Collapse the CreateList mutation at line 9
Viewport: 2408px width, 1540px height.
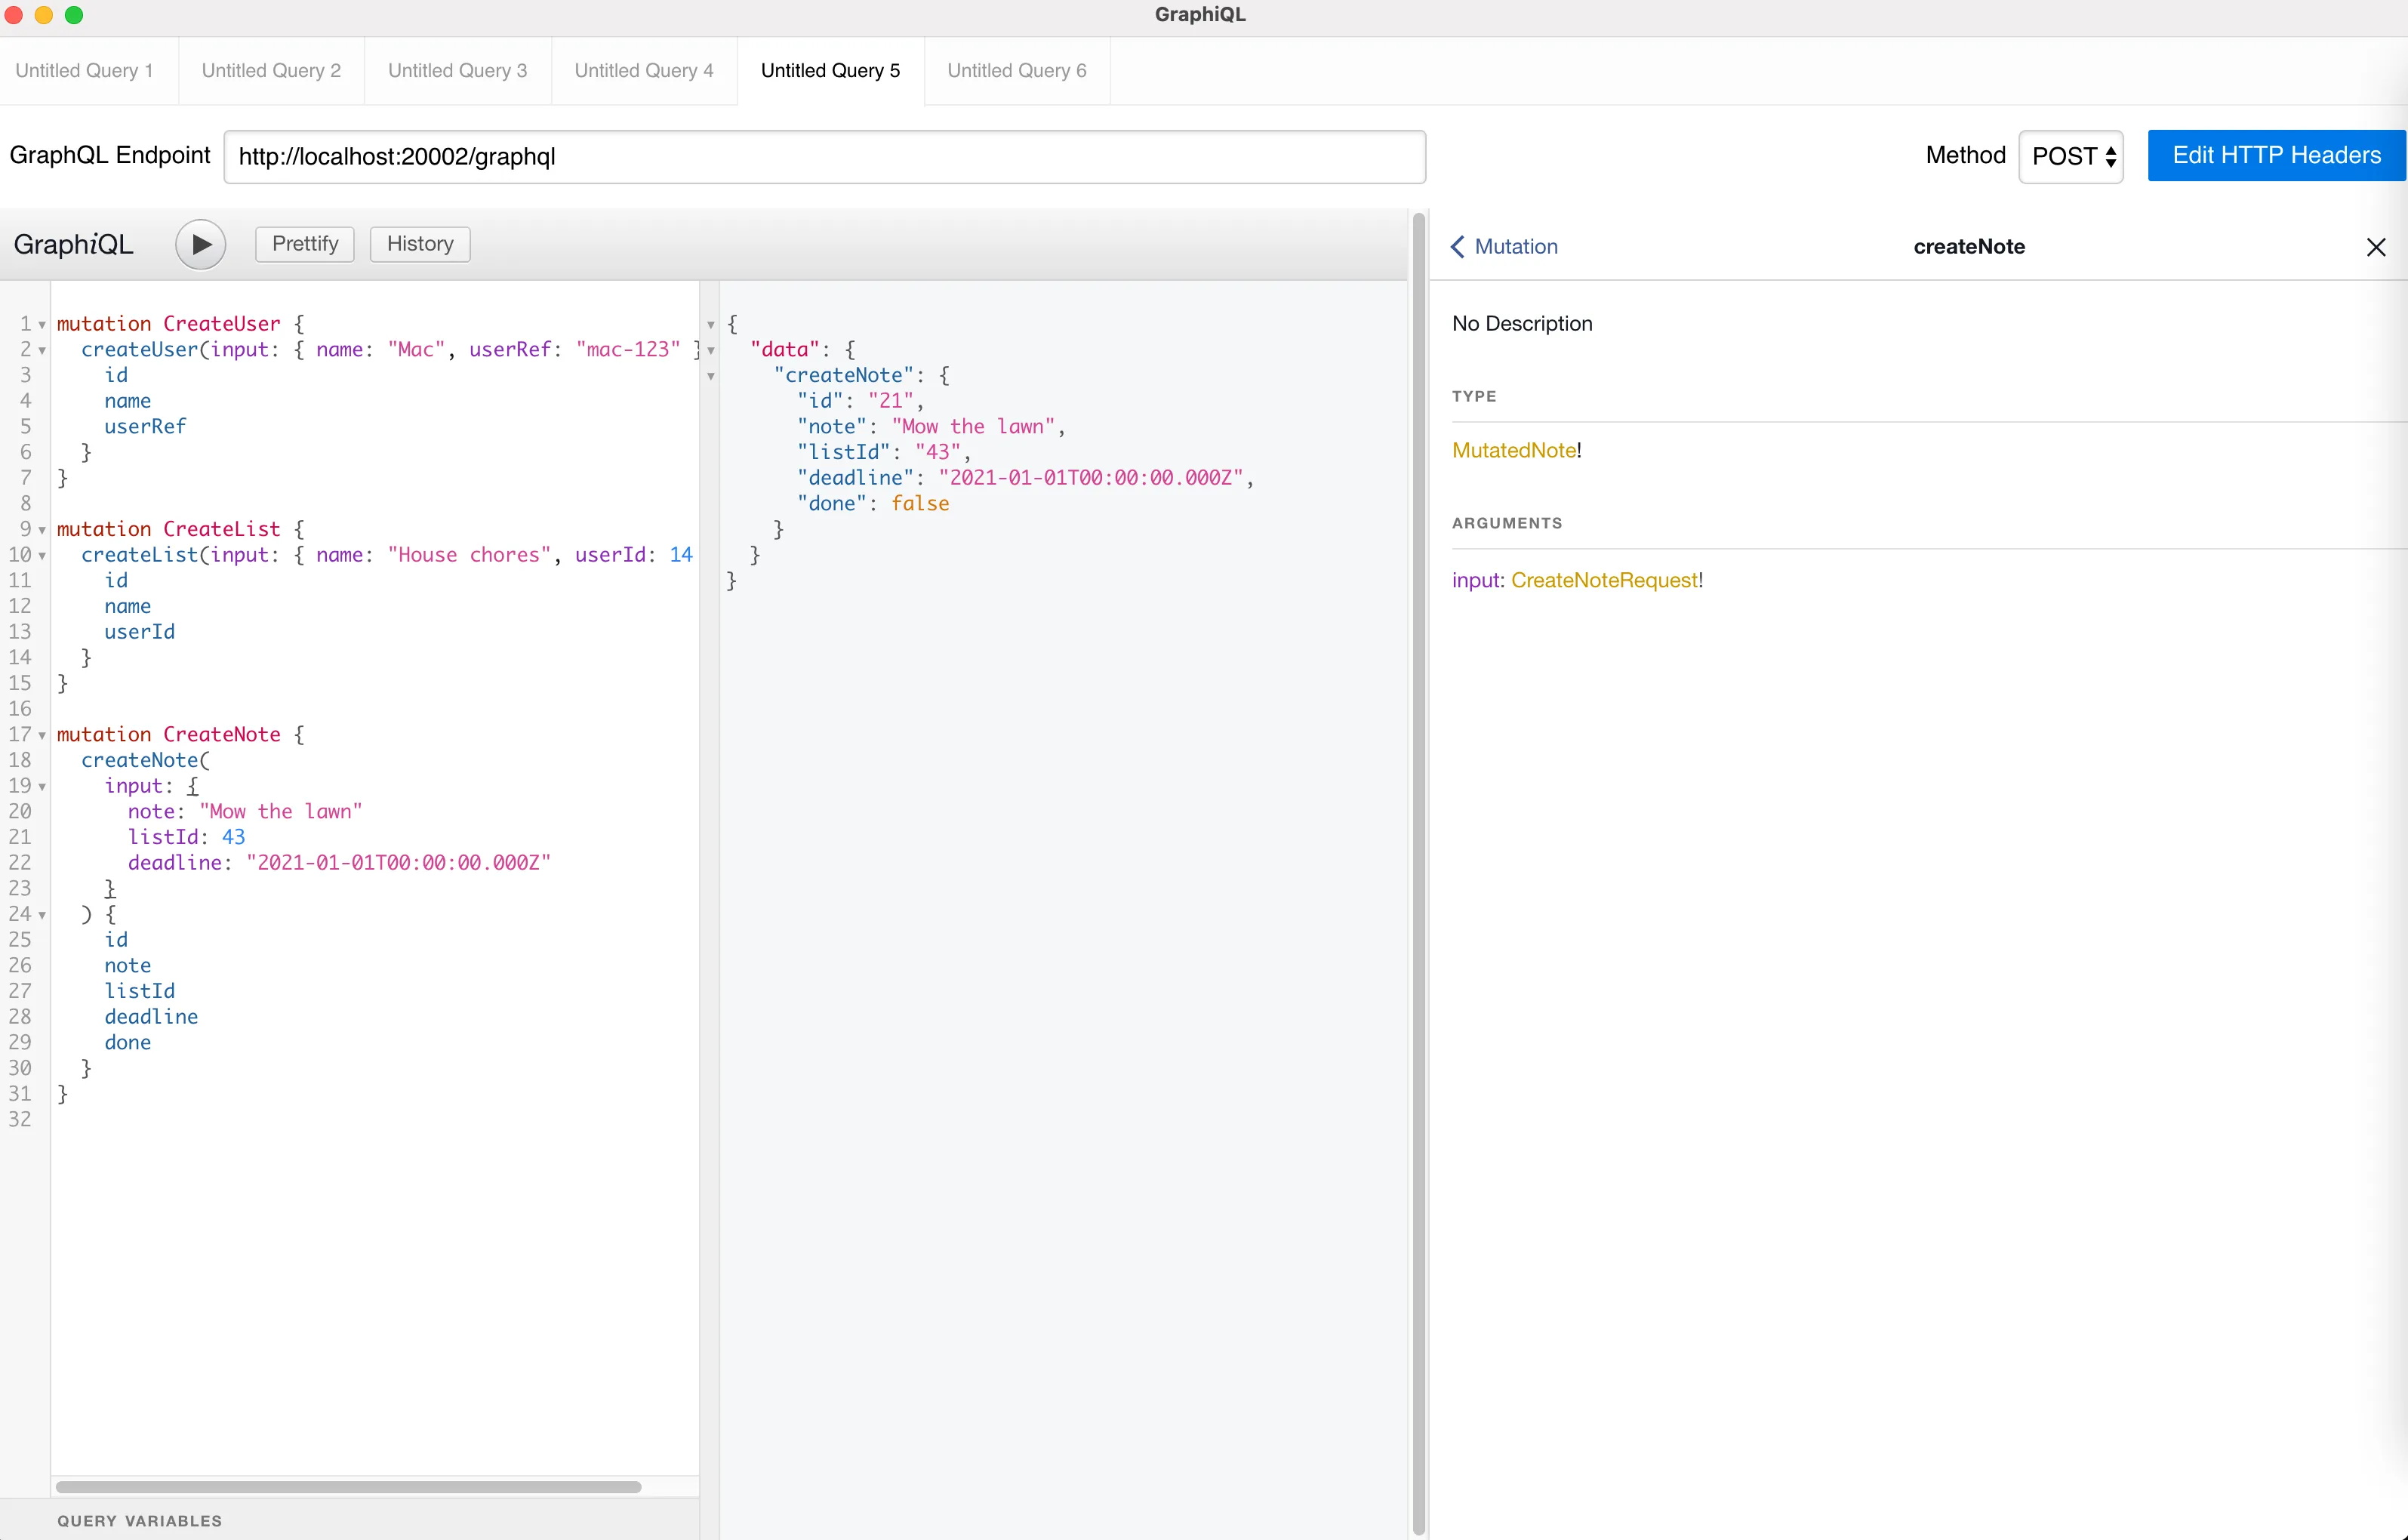pyautogui.click(x=42, y=530)
